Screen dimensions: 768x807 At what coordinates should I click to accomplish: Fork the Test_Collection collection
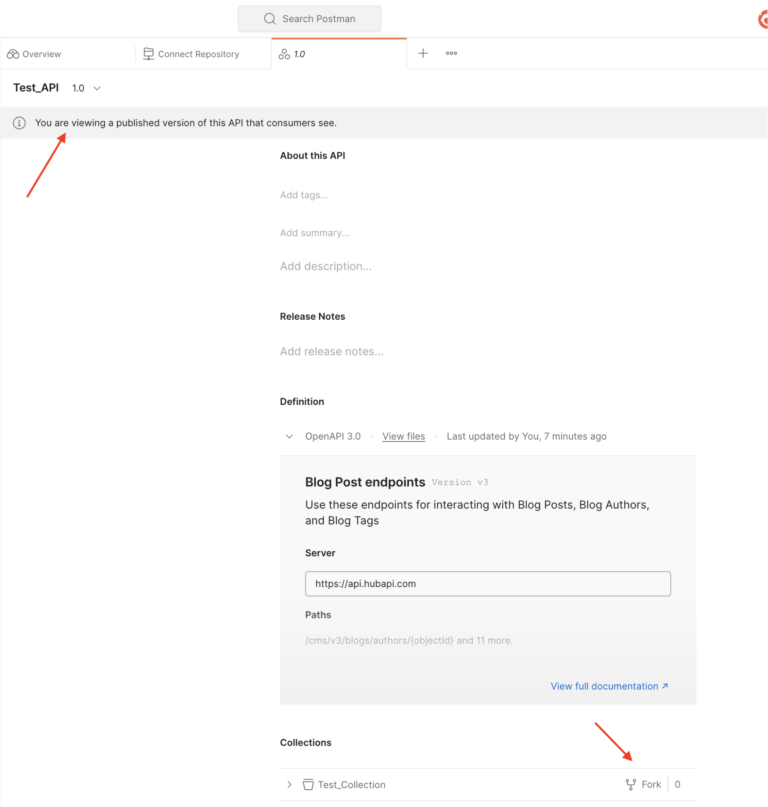(643, 784)
